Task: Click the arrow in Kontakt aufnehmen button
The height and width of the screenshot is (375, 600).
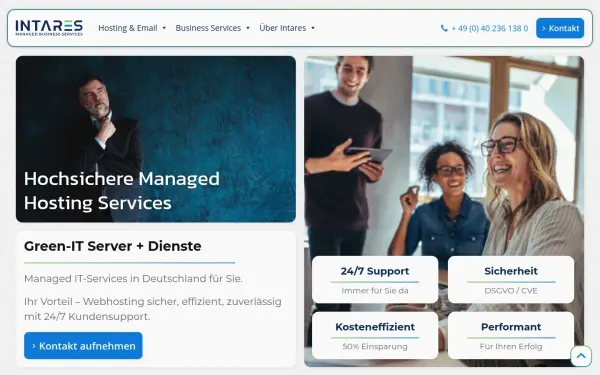Action: tap(34, 346)
